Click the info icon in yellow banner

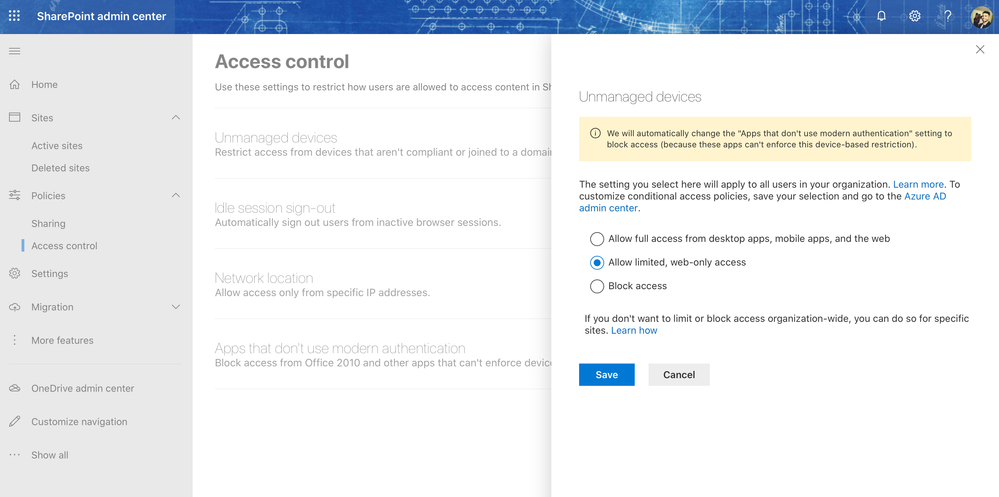click(x=595, y=134)
